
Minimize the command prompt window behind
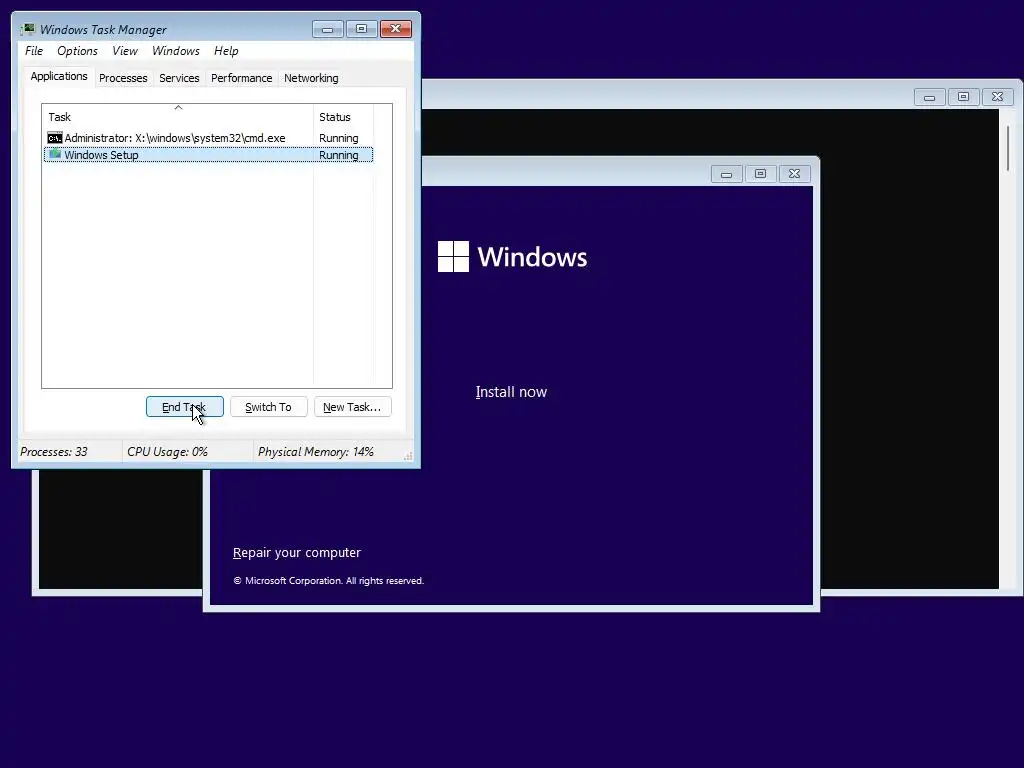coord(929,97)
